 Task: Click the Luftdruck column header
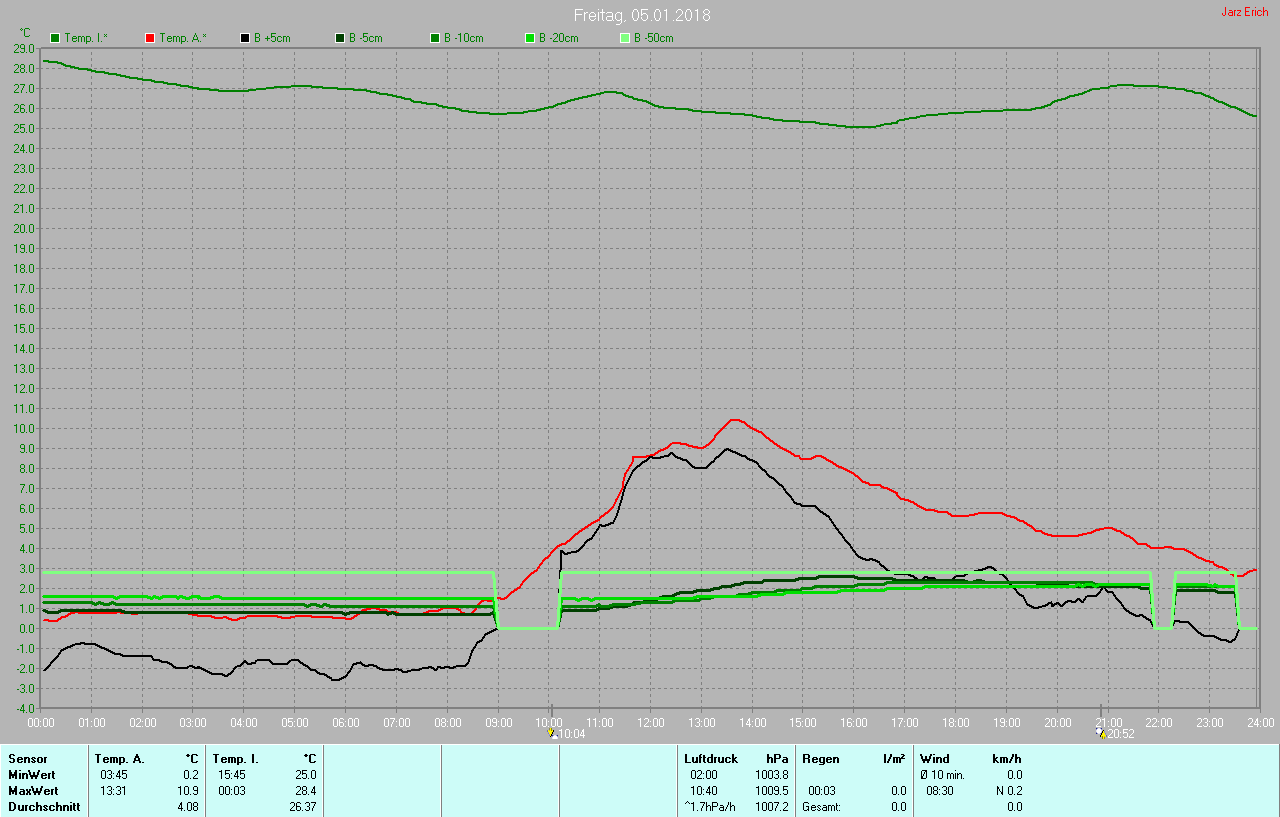[x=711, y=759]
